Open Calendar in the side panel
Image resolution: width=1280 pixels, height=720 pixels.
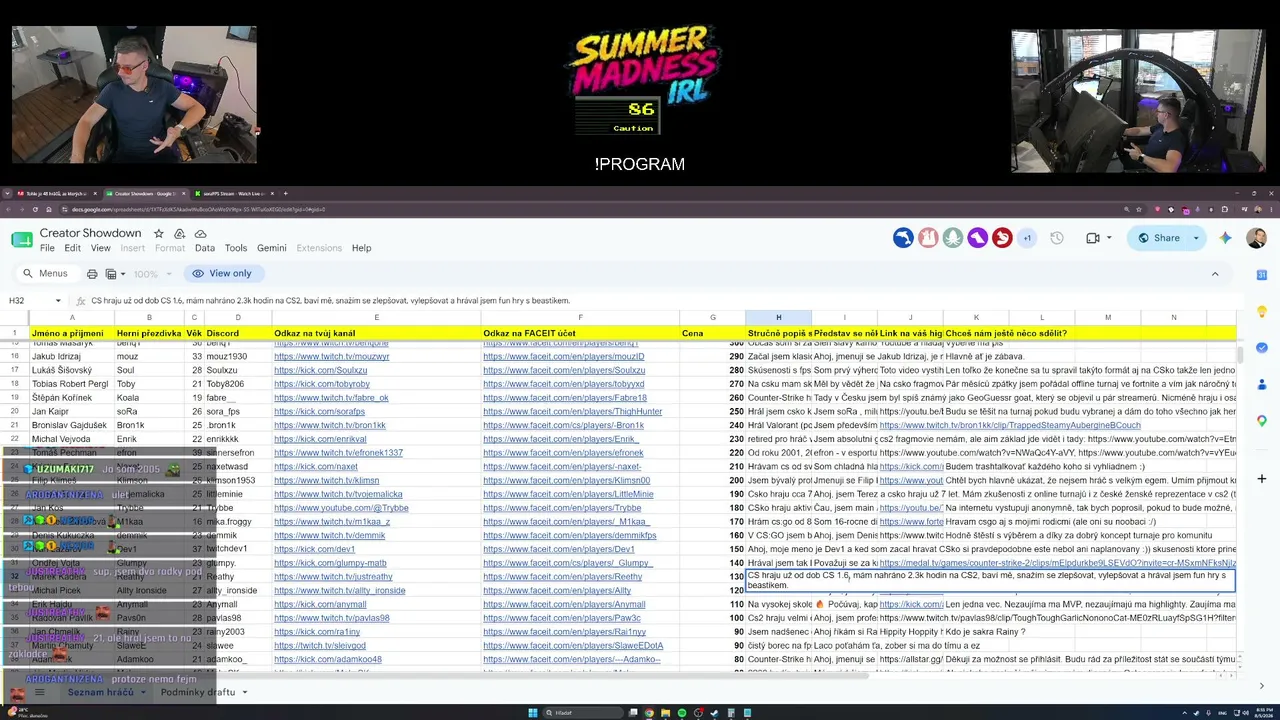1262,275
